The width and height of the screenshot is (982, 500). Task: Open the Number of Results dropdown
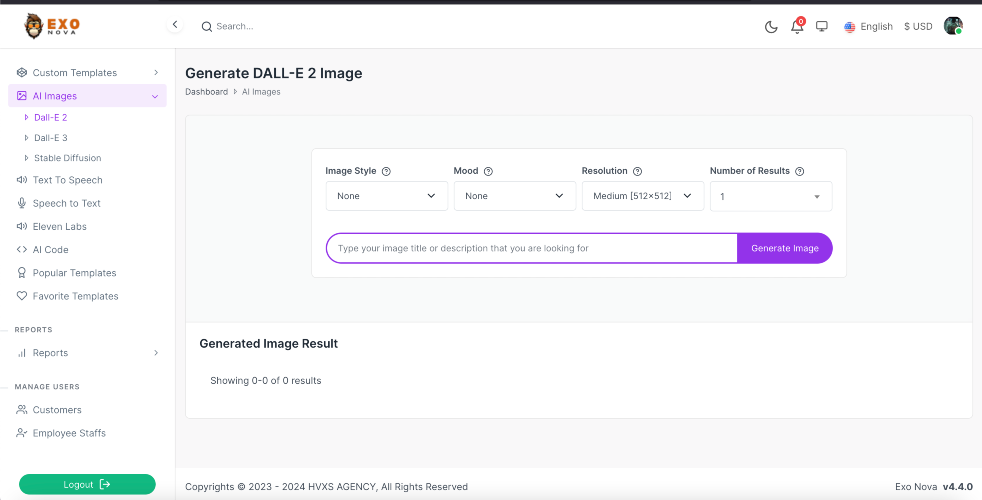point(771,196)
